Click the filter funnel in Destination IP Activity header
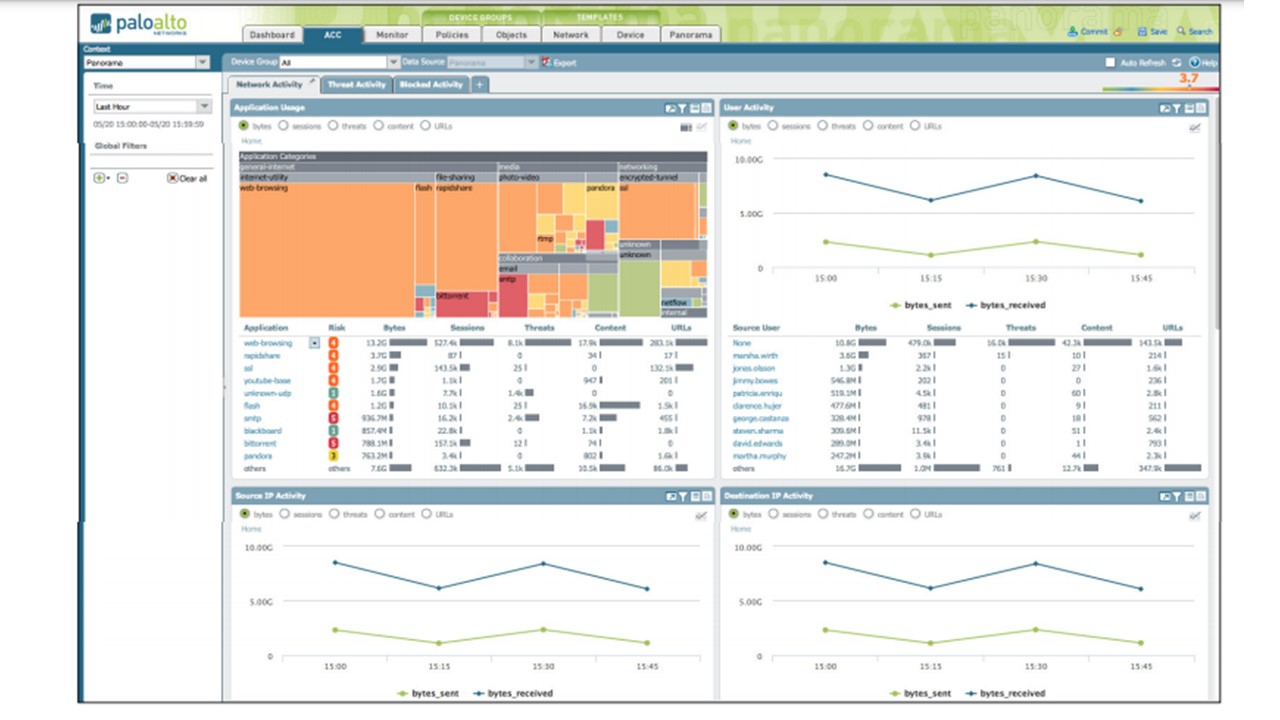1280x720 pixels. (x=1177, y=496)
